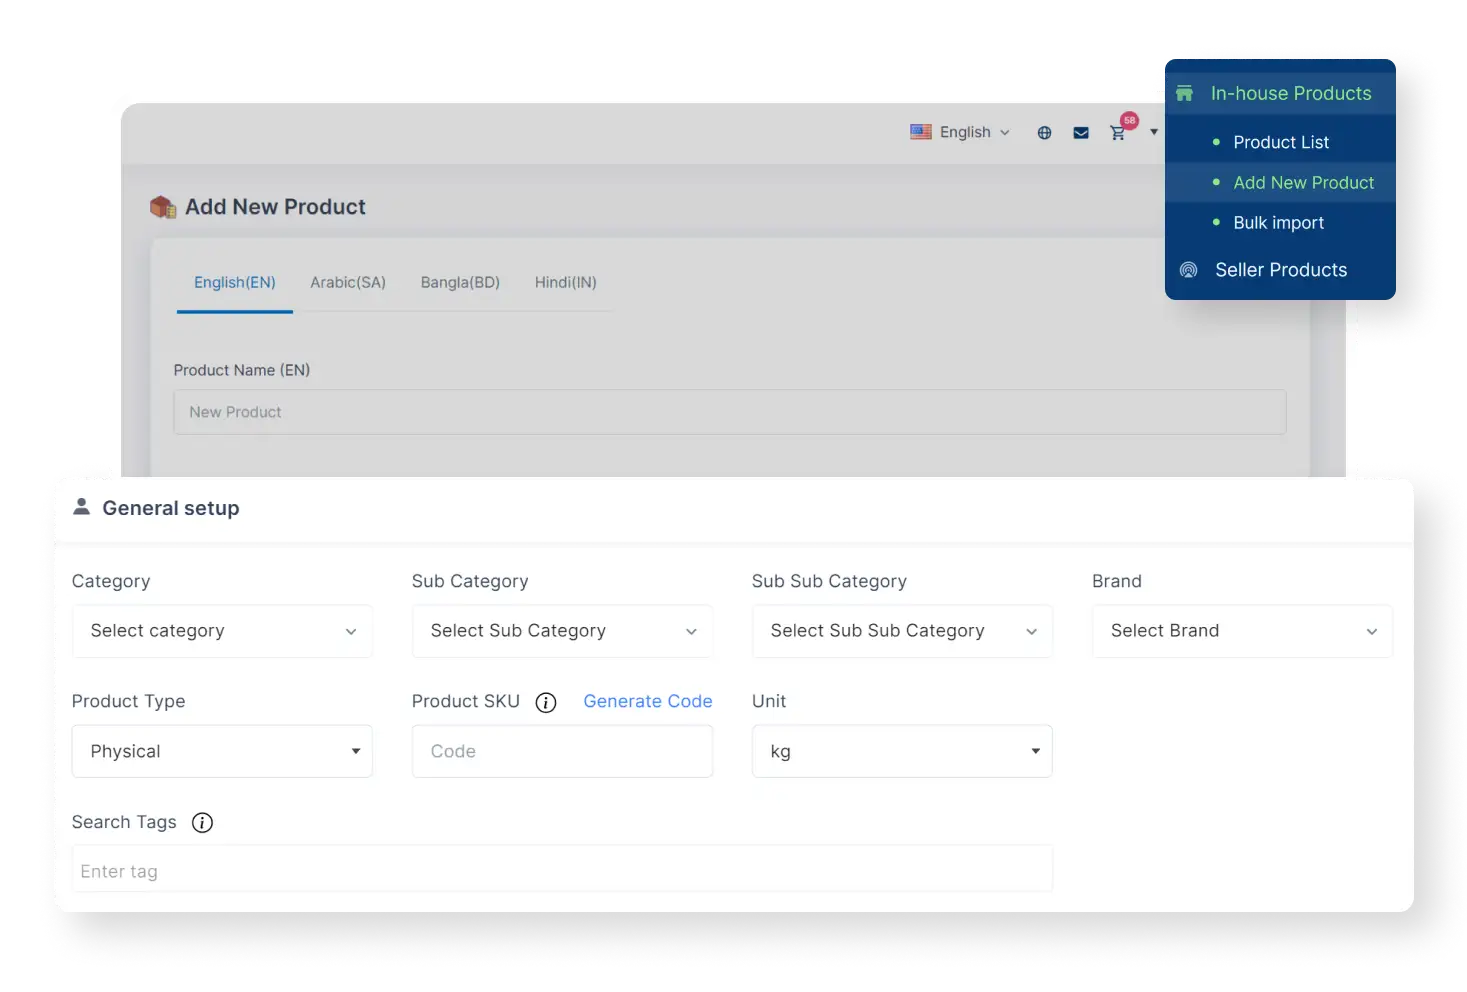Click the Add New Product box icon

[162, 206]
